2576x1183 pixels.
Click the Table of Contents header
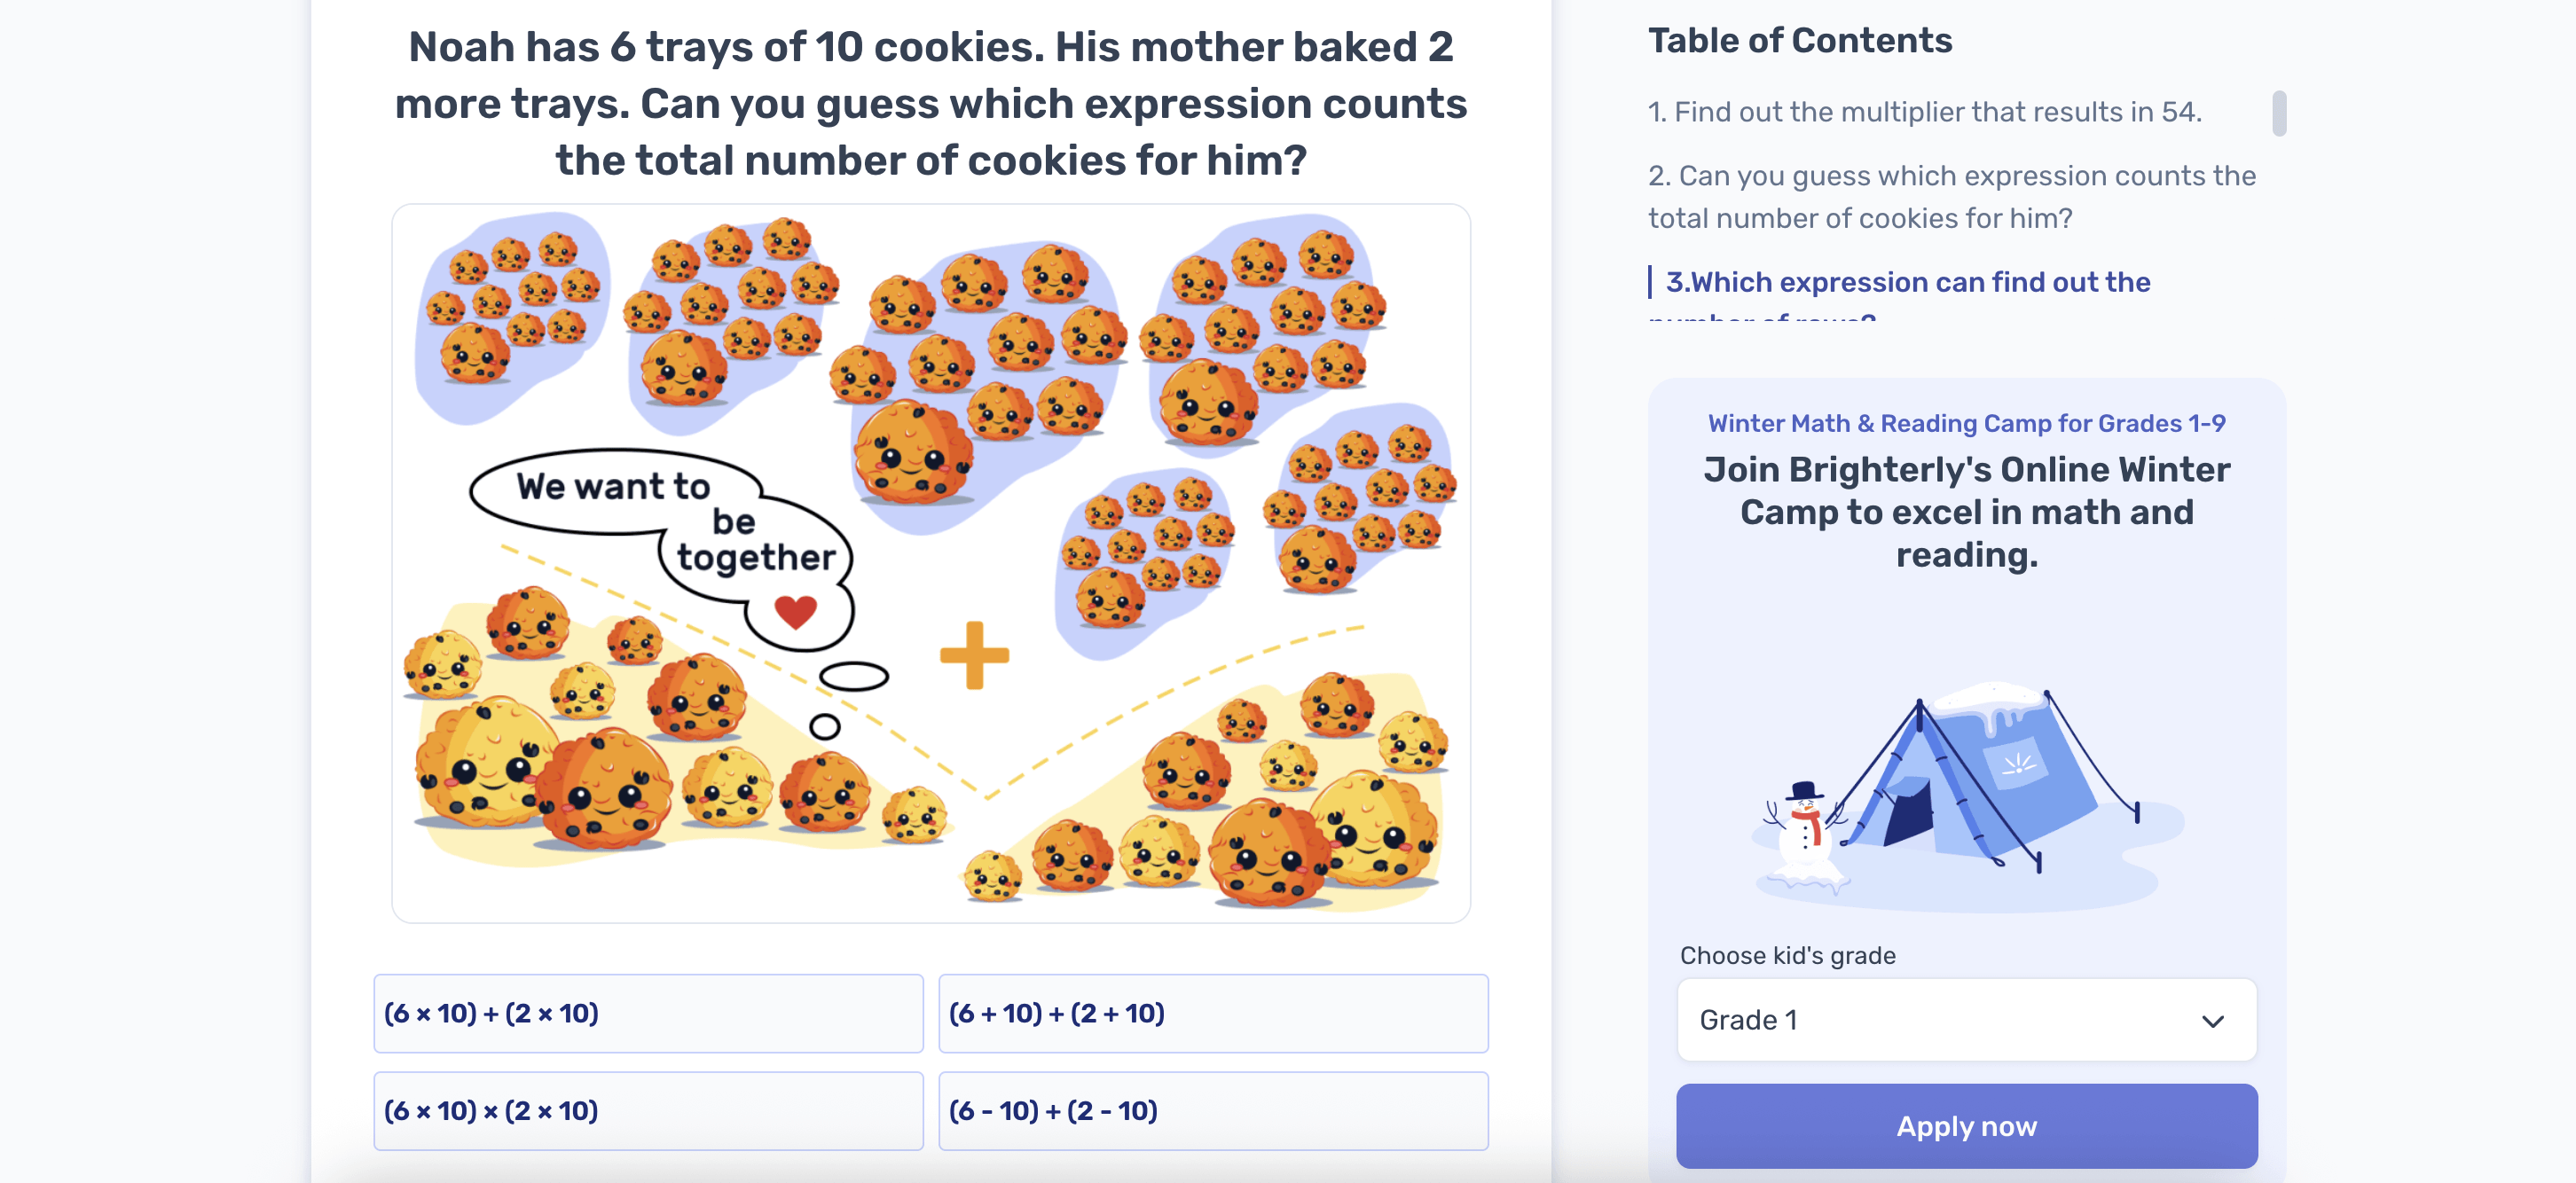1798,40
